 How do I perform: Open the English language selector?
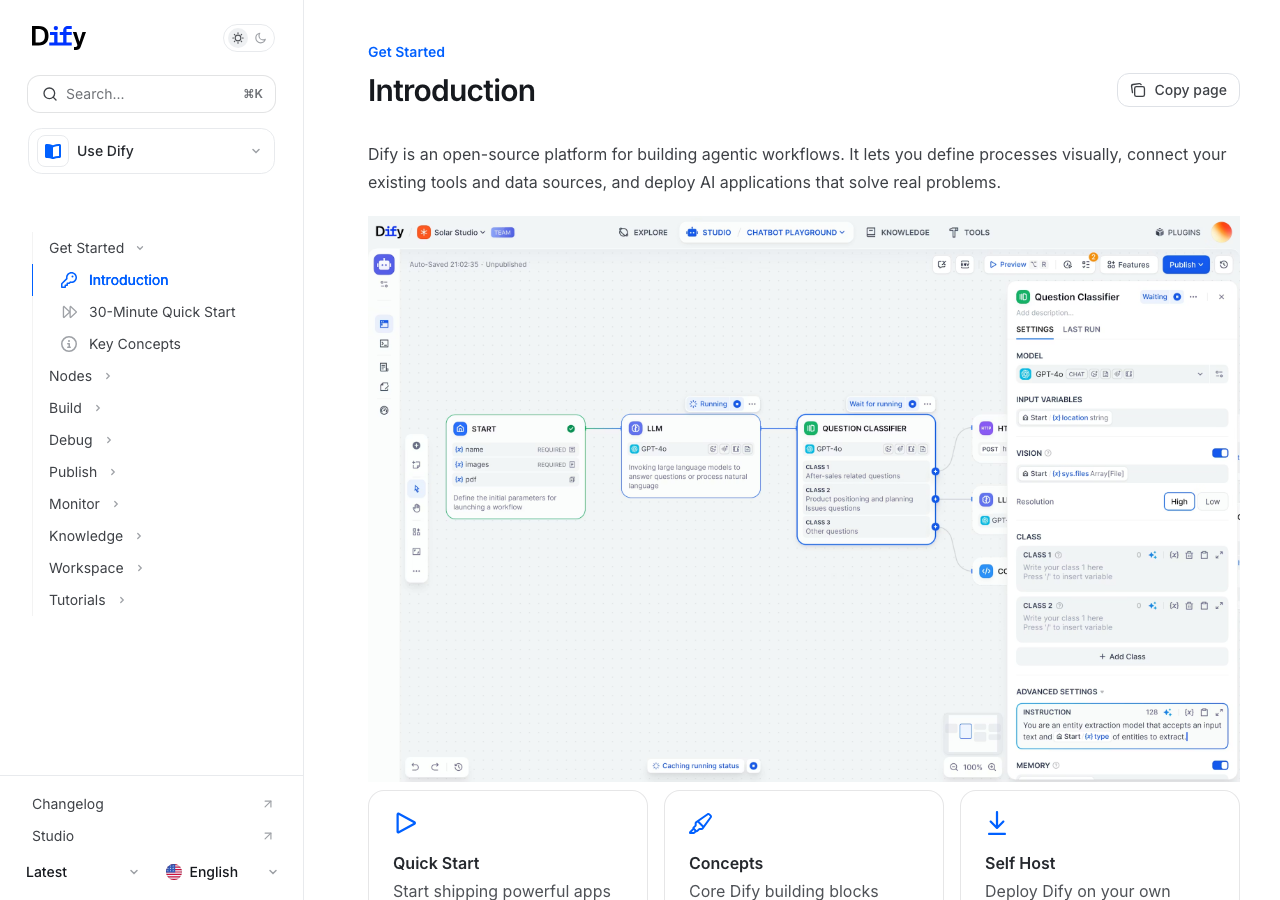click(221, 872)
